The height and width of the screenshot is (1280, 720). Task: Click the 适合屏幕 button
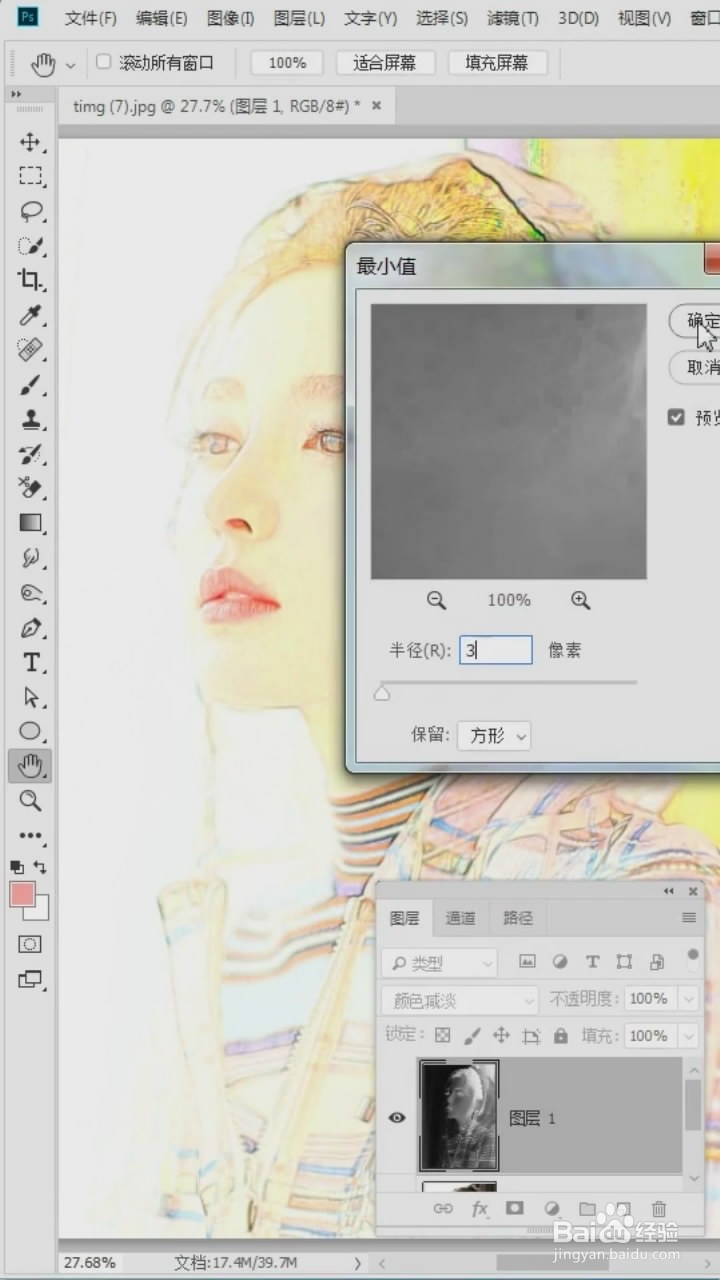(383, 63)
